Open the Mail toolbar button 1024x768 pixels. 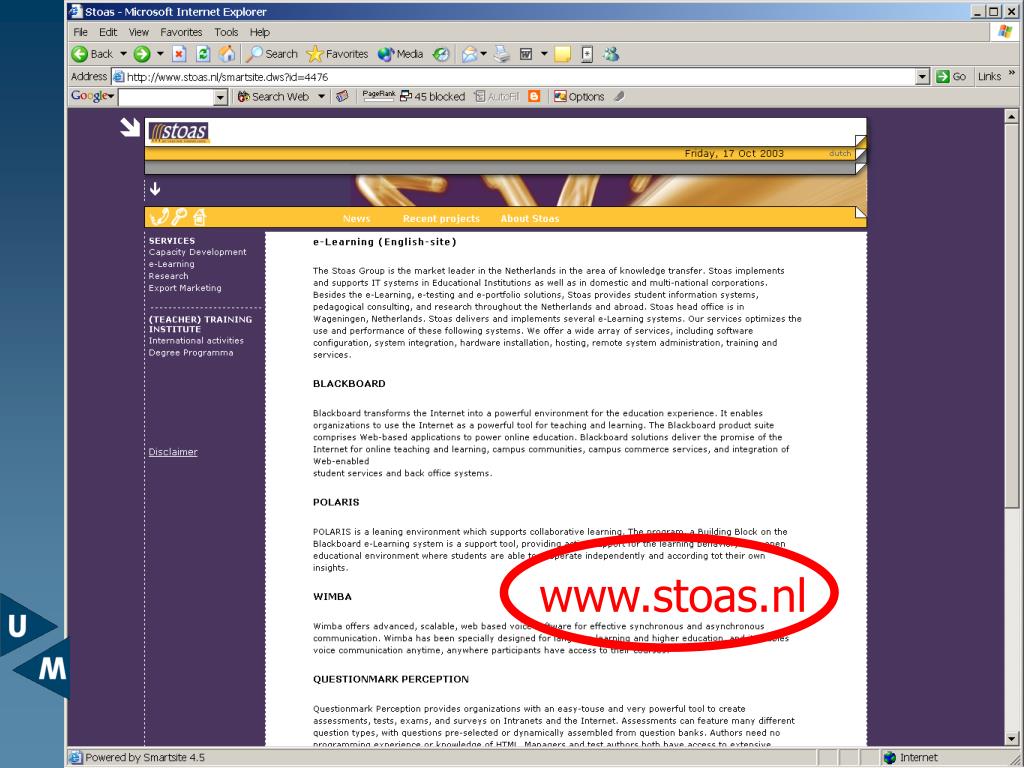pyautogui.click(x=470, y=54)
